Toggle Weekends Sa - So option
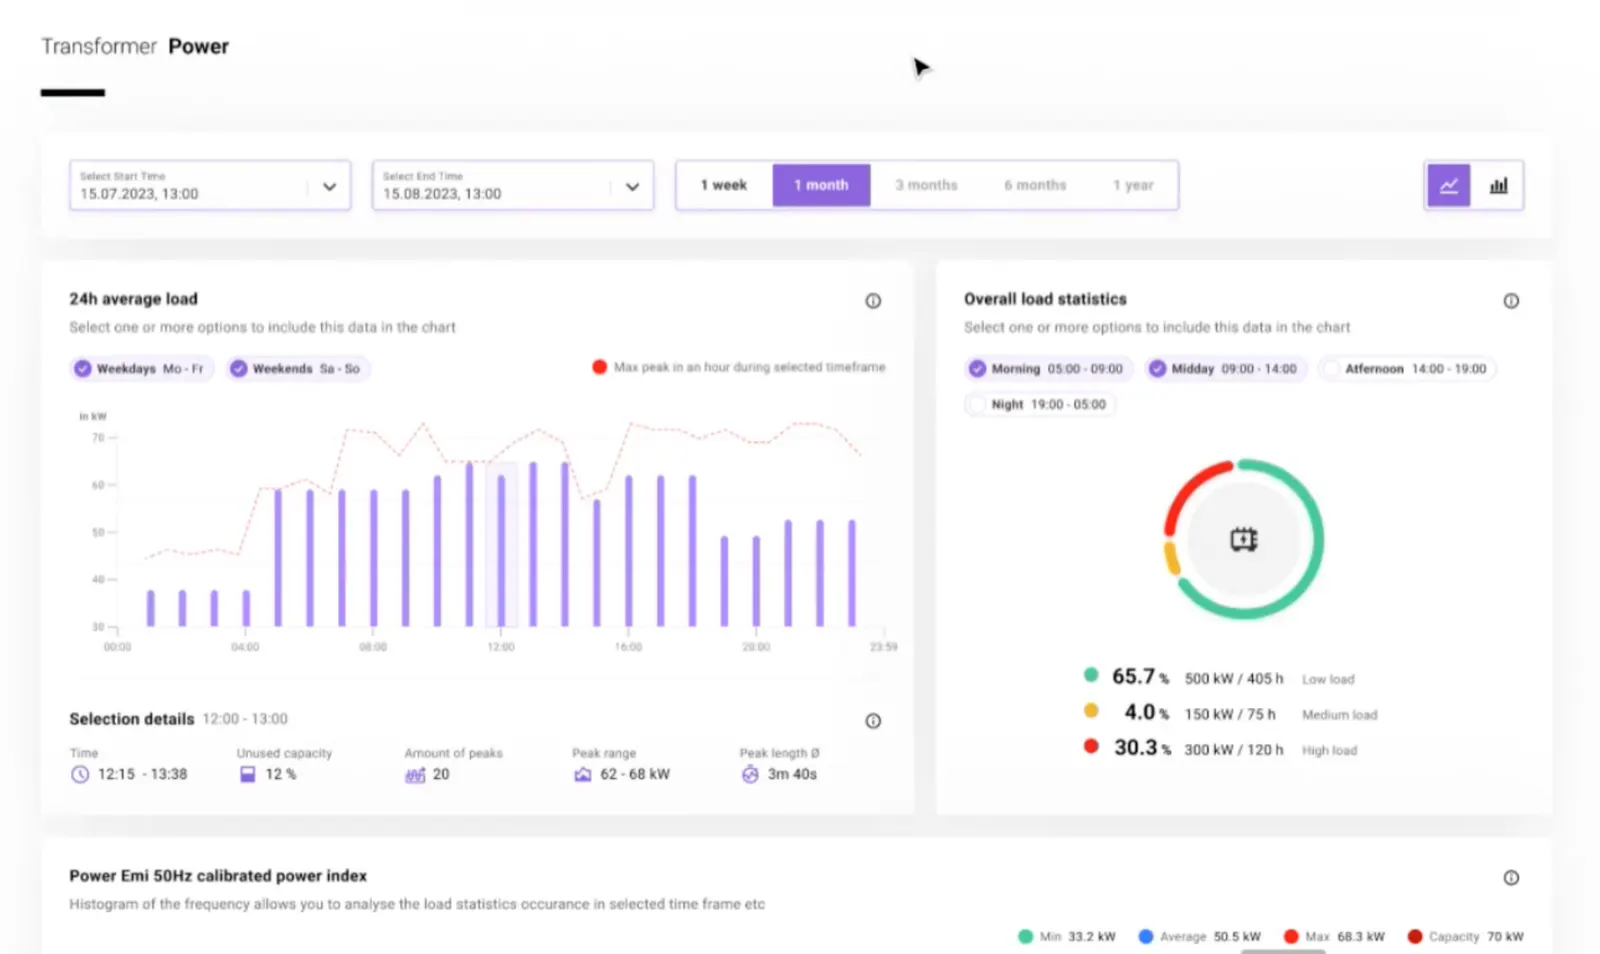1600x954 pixels. pos(298,369)
